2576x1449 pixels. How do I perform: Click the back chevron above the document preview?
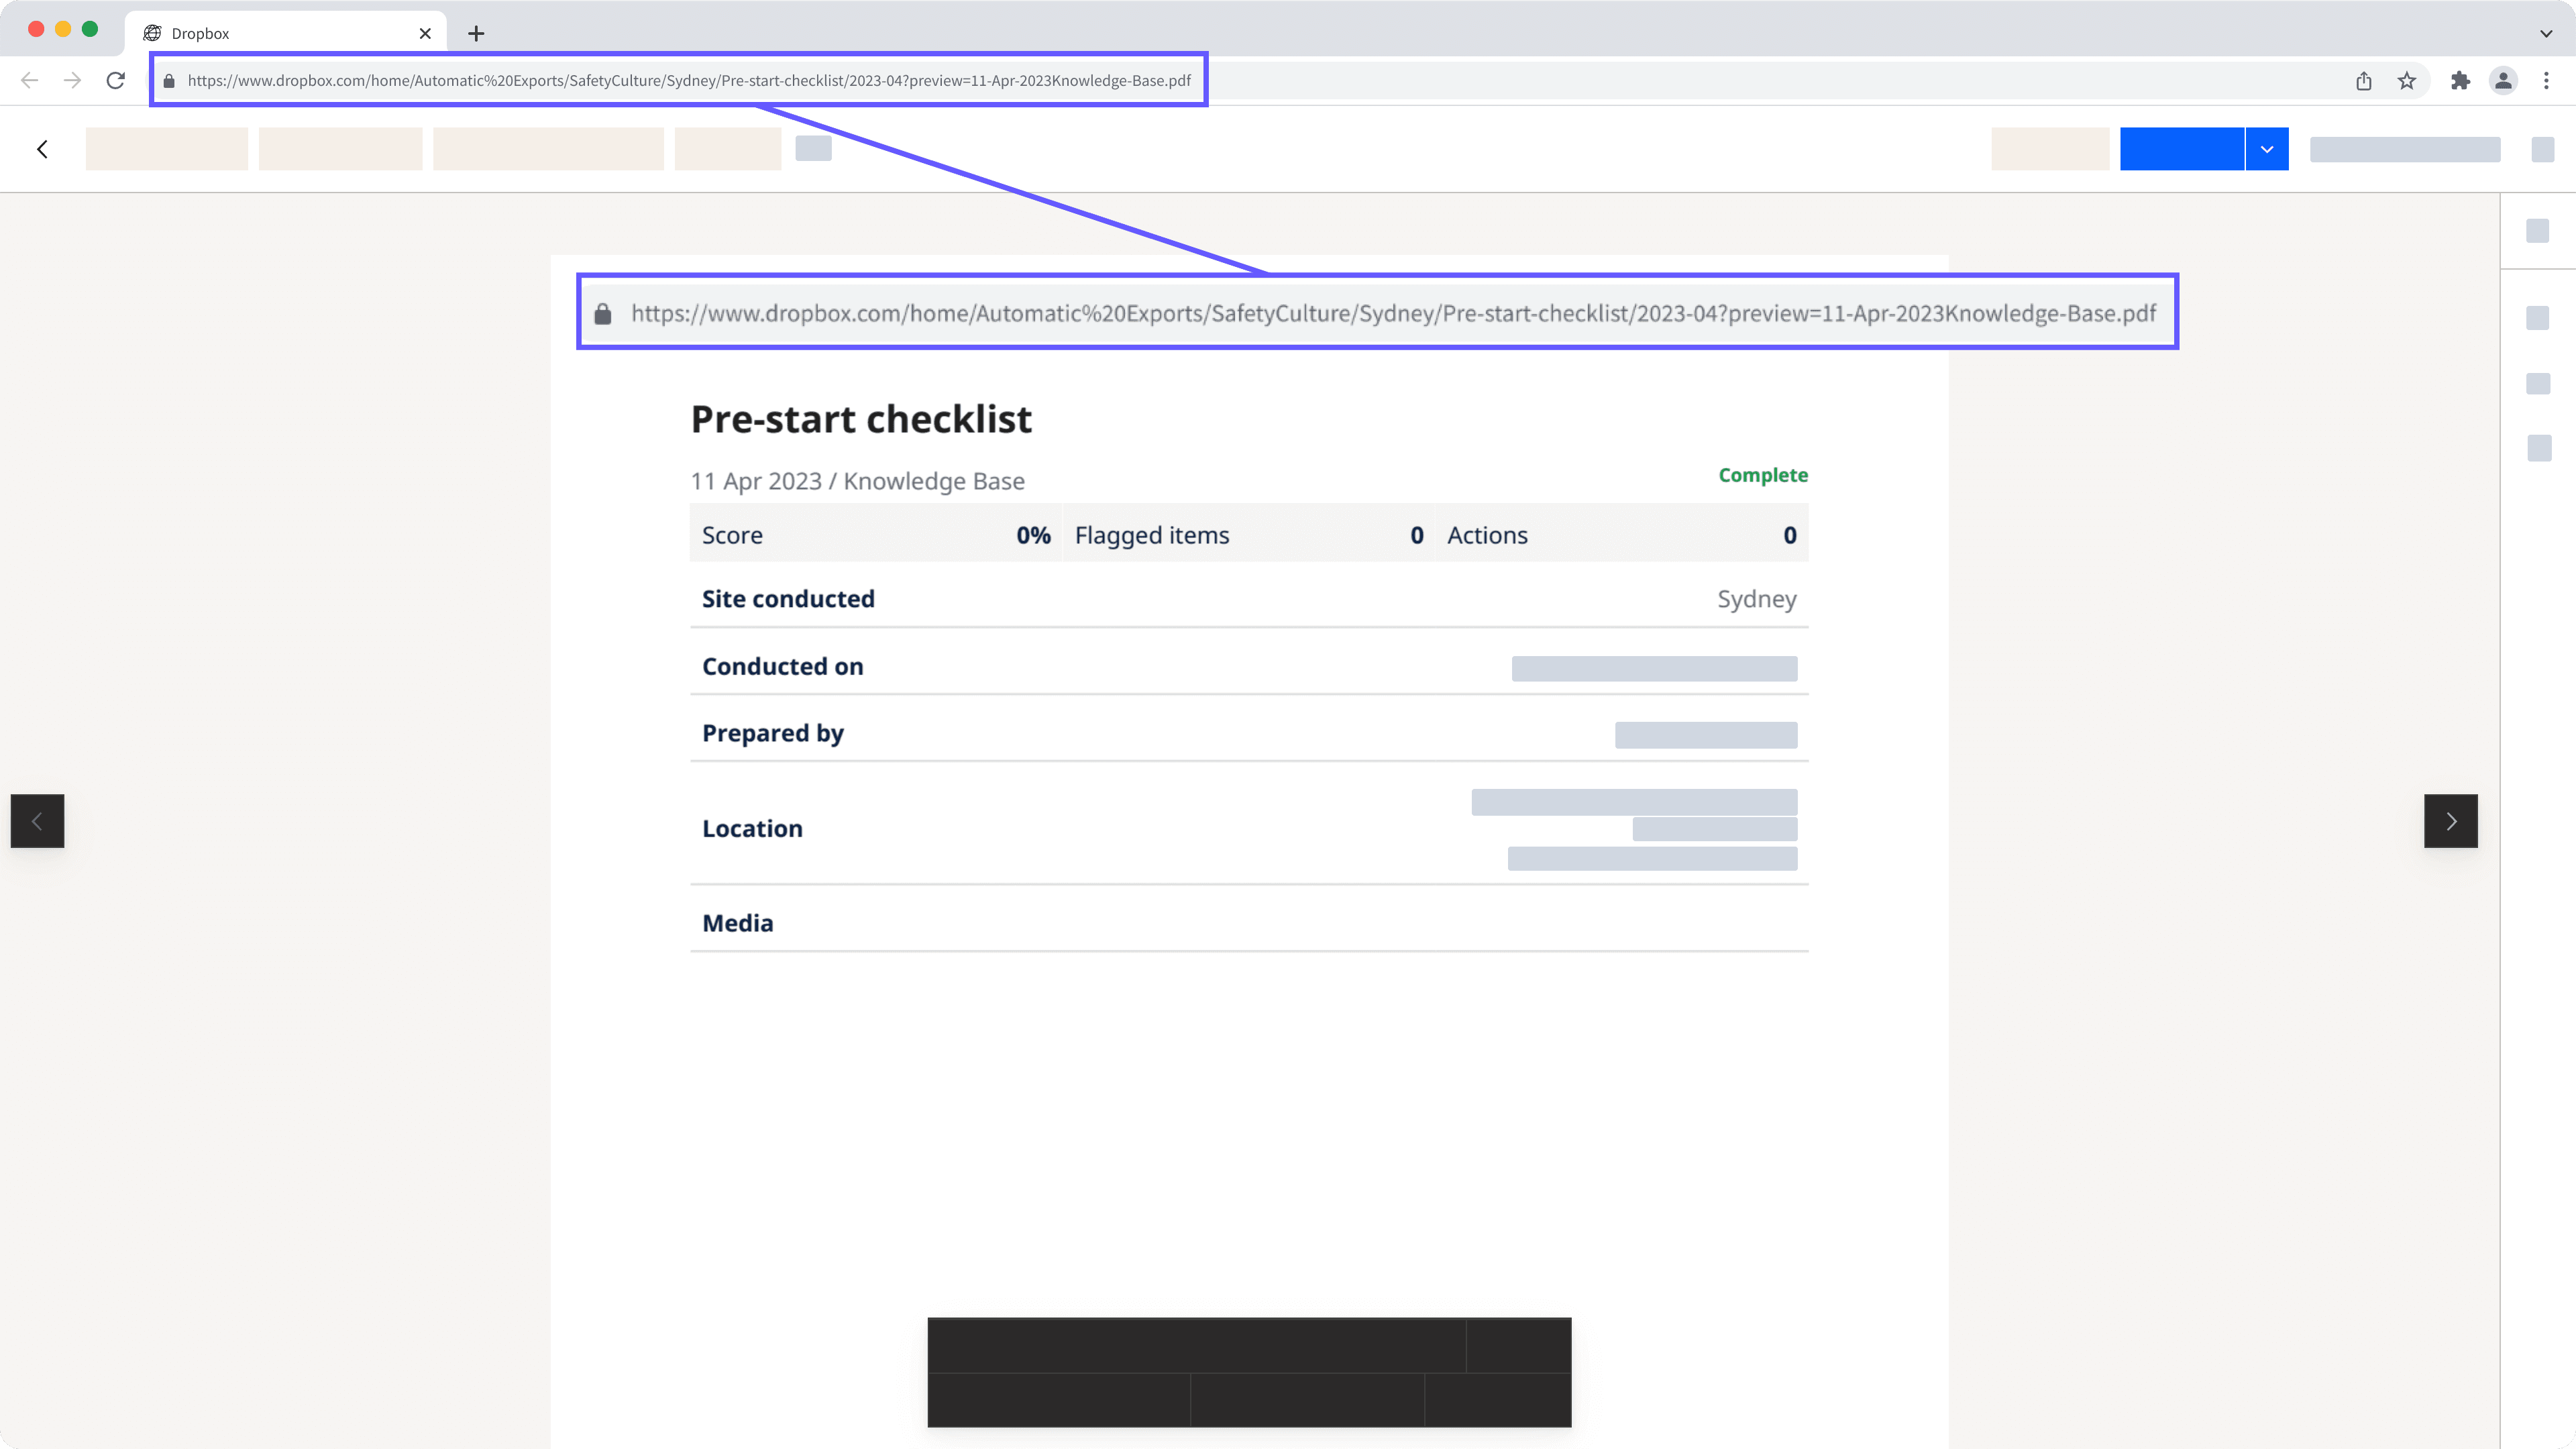click(x=42, y=148)
